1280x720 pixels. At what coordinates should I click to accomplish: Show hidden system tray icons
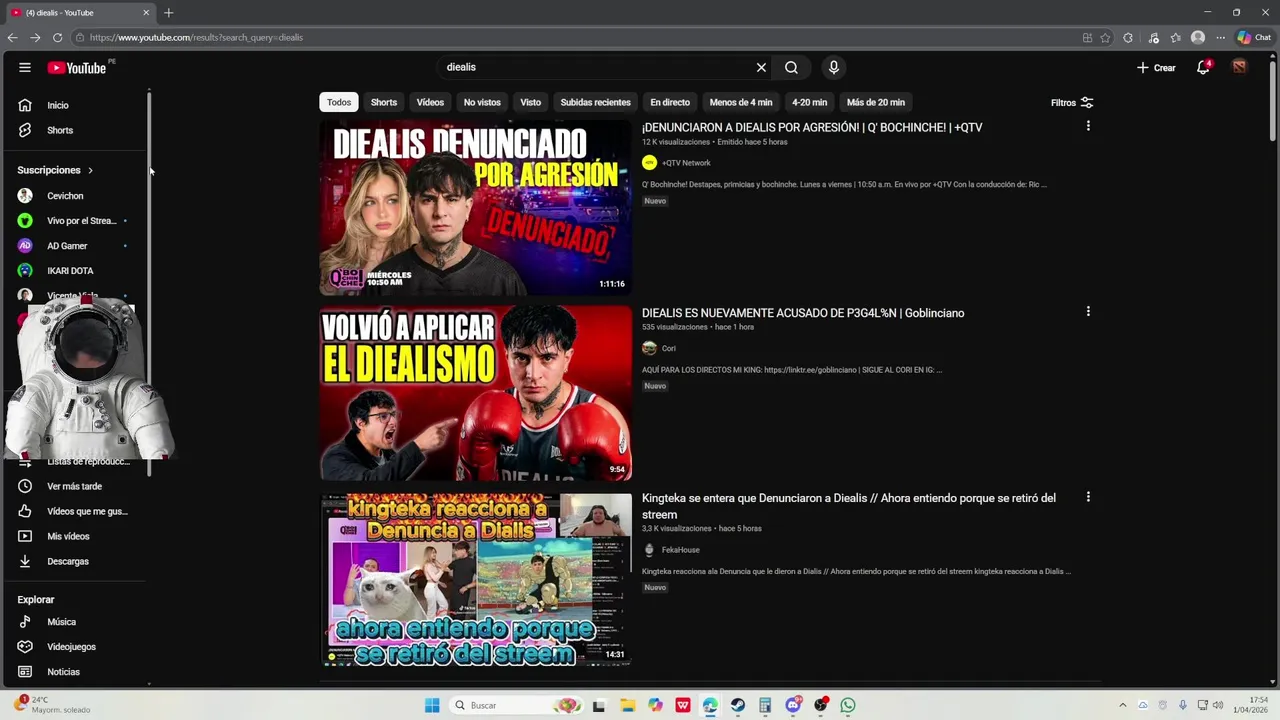(1122, 705)
